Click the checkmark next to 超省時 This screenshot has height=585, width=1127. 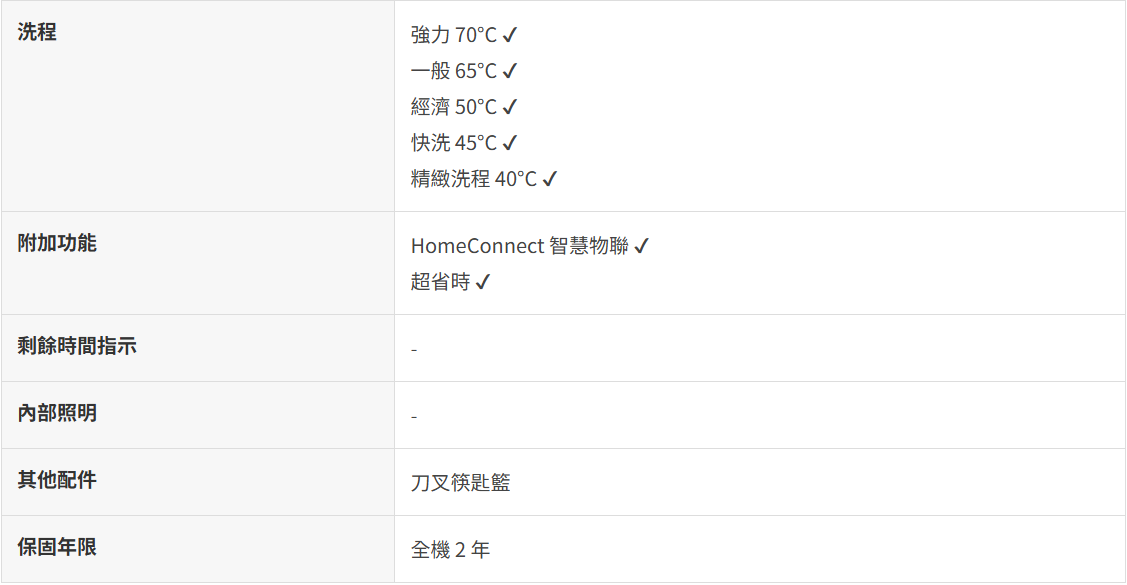pos(483,282)
